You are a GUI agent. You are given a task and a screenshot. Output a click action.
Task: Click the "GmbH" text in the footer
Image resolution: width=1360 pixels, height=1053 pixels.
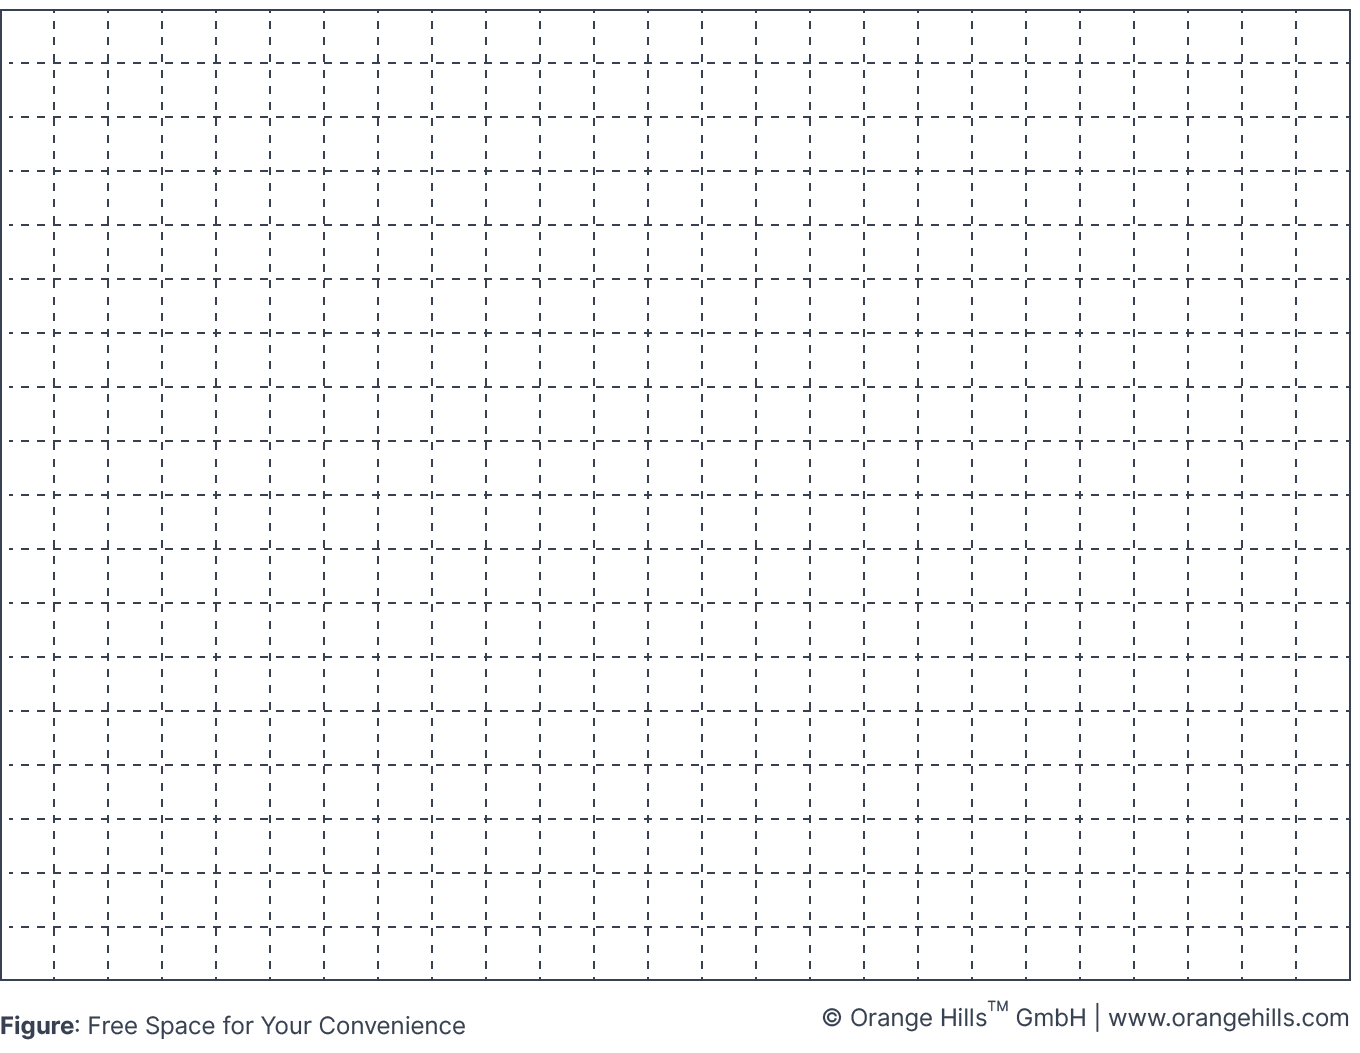pyautogui.click(x=1050, y=1019)
